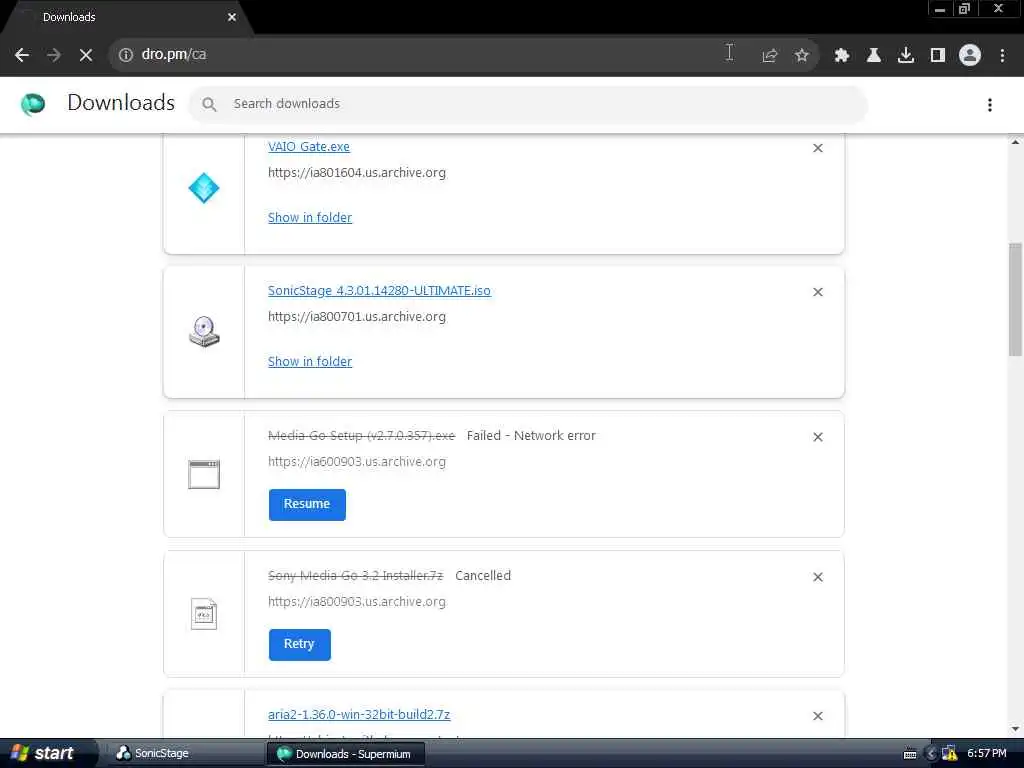
Task: Bookmark this page with the star
Action: click(x=802, y=56)
